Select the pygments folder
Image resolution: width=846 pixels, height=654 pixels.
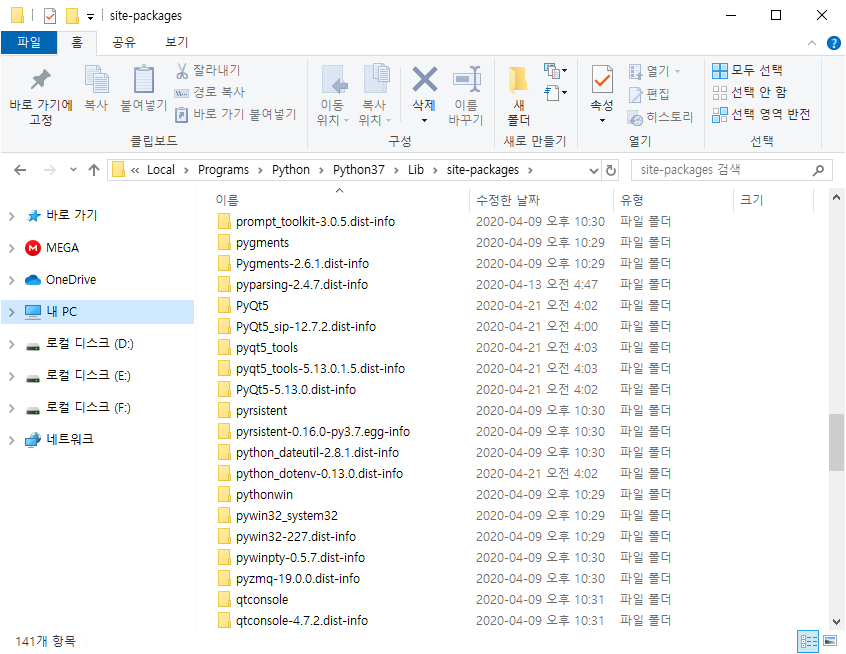[x=262, y=243]
